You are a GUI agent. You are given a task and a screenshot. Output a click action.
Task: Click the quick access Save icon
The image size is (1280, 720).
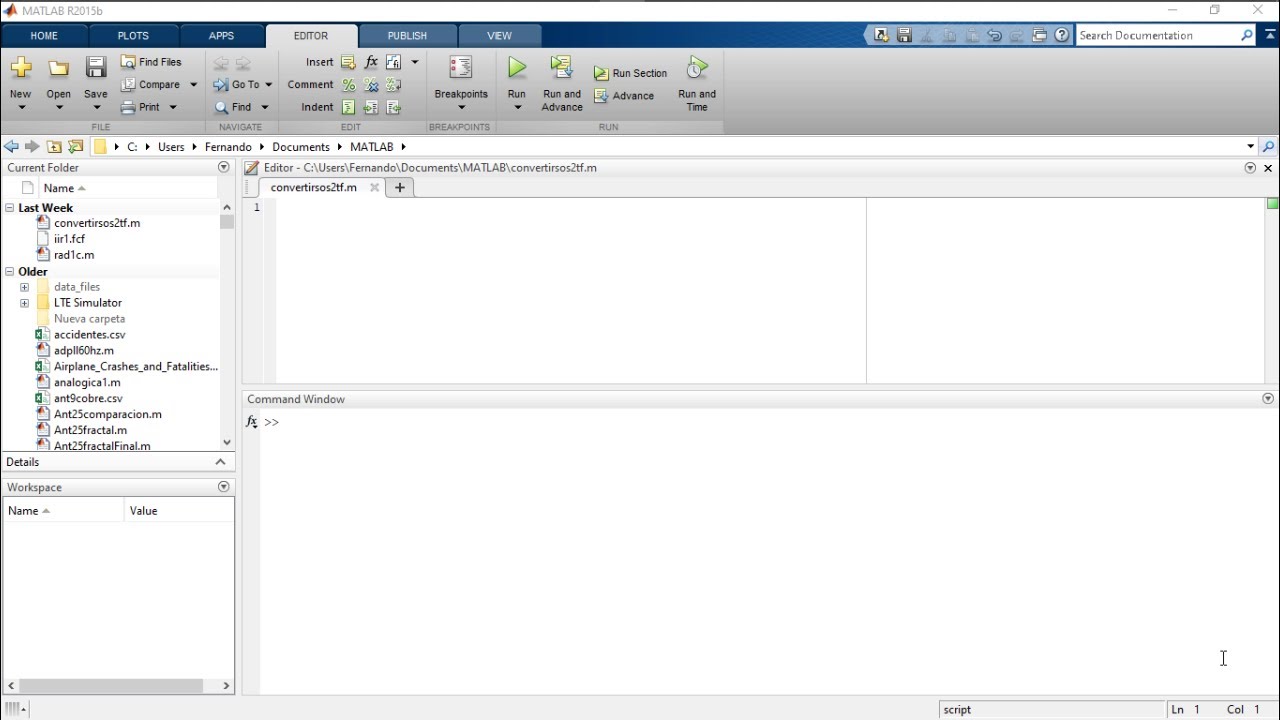point(904,35)
